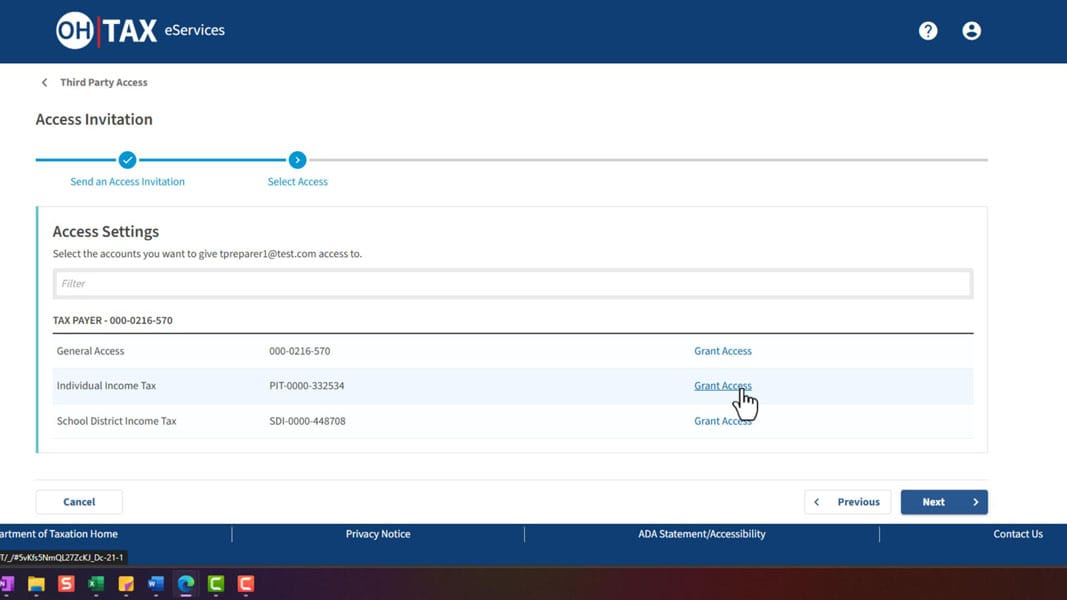Grant access for School District Income Tax
The image size is (1067, 600).
tap(723, 421)
